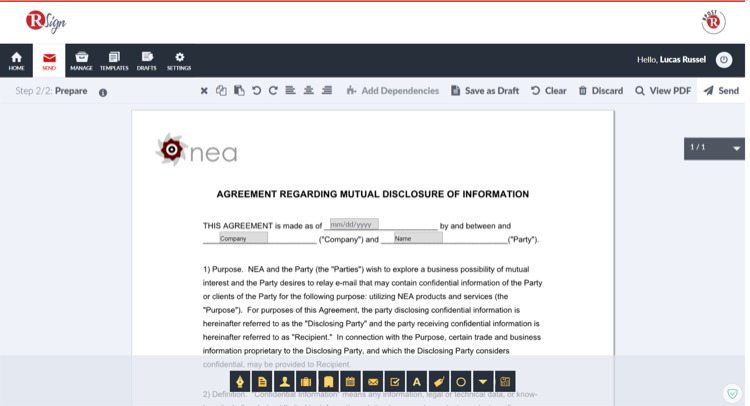
Task: Click the agreement title heading
Action: [373, 194]
